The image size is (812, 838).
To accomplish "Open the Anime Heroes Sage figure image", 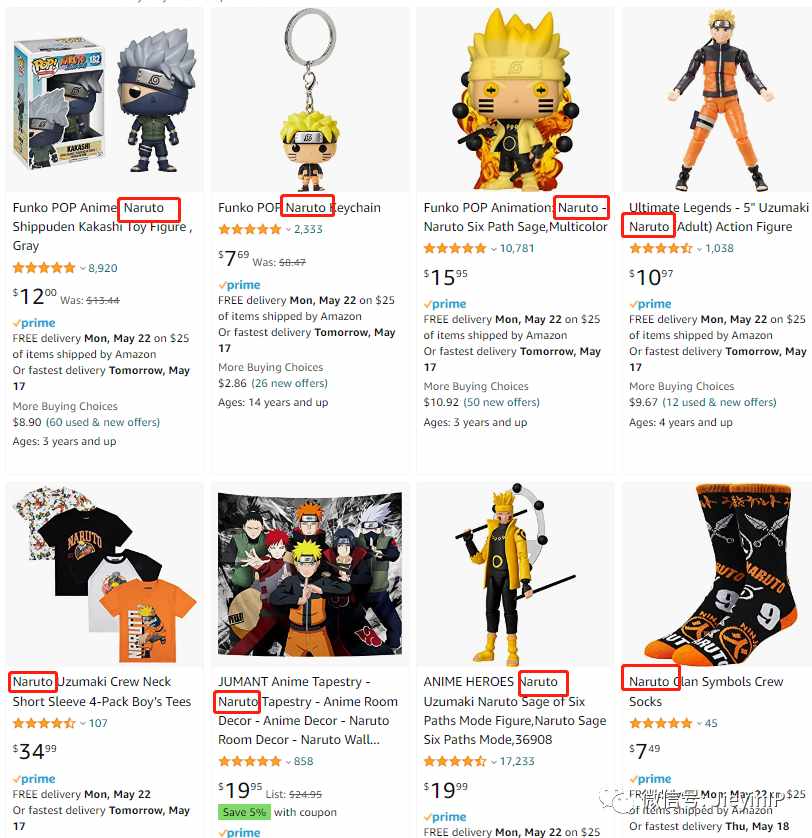I will pyautogui.click(x=515, y=573).
